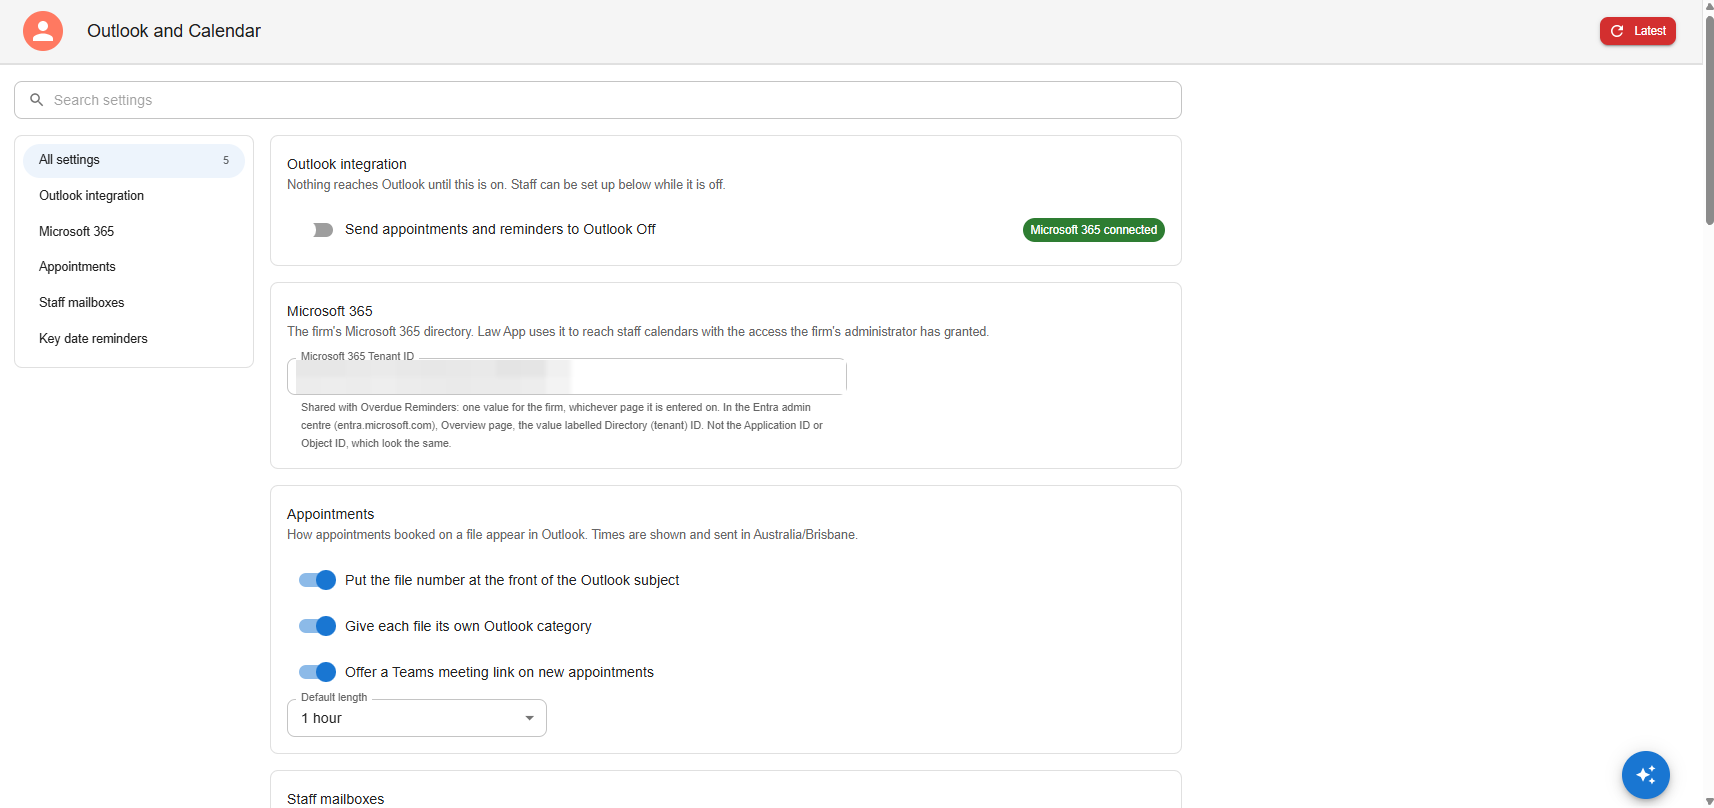
Task: Click the user avatar icon
Action: click(43, 31)
